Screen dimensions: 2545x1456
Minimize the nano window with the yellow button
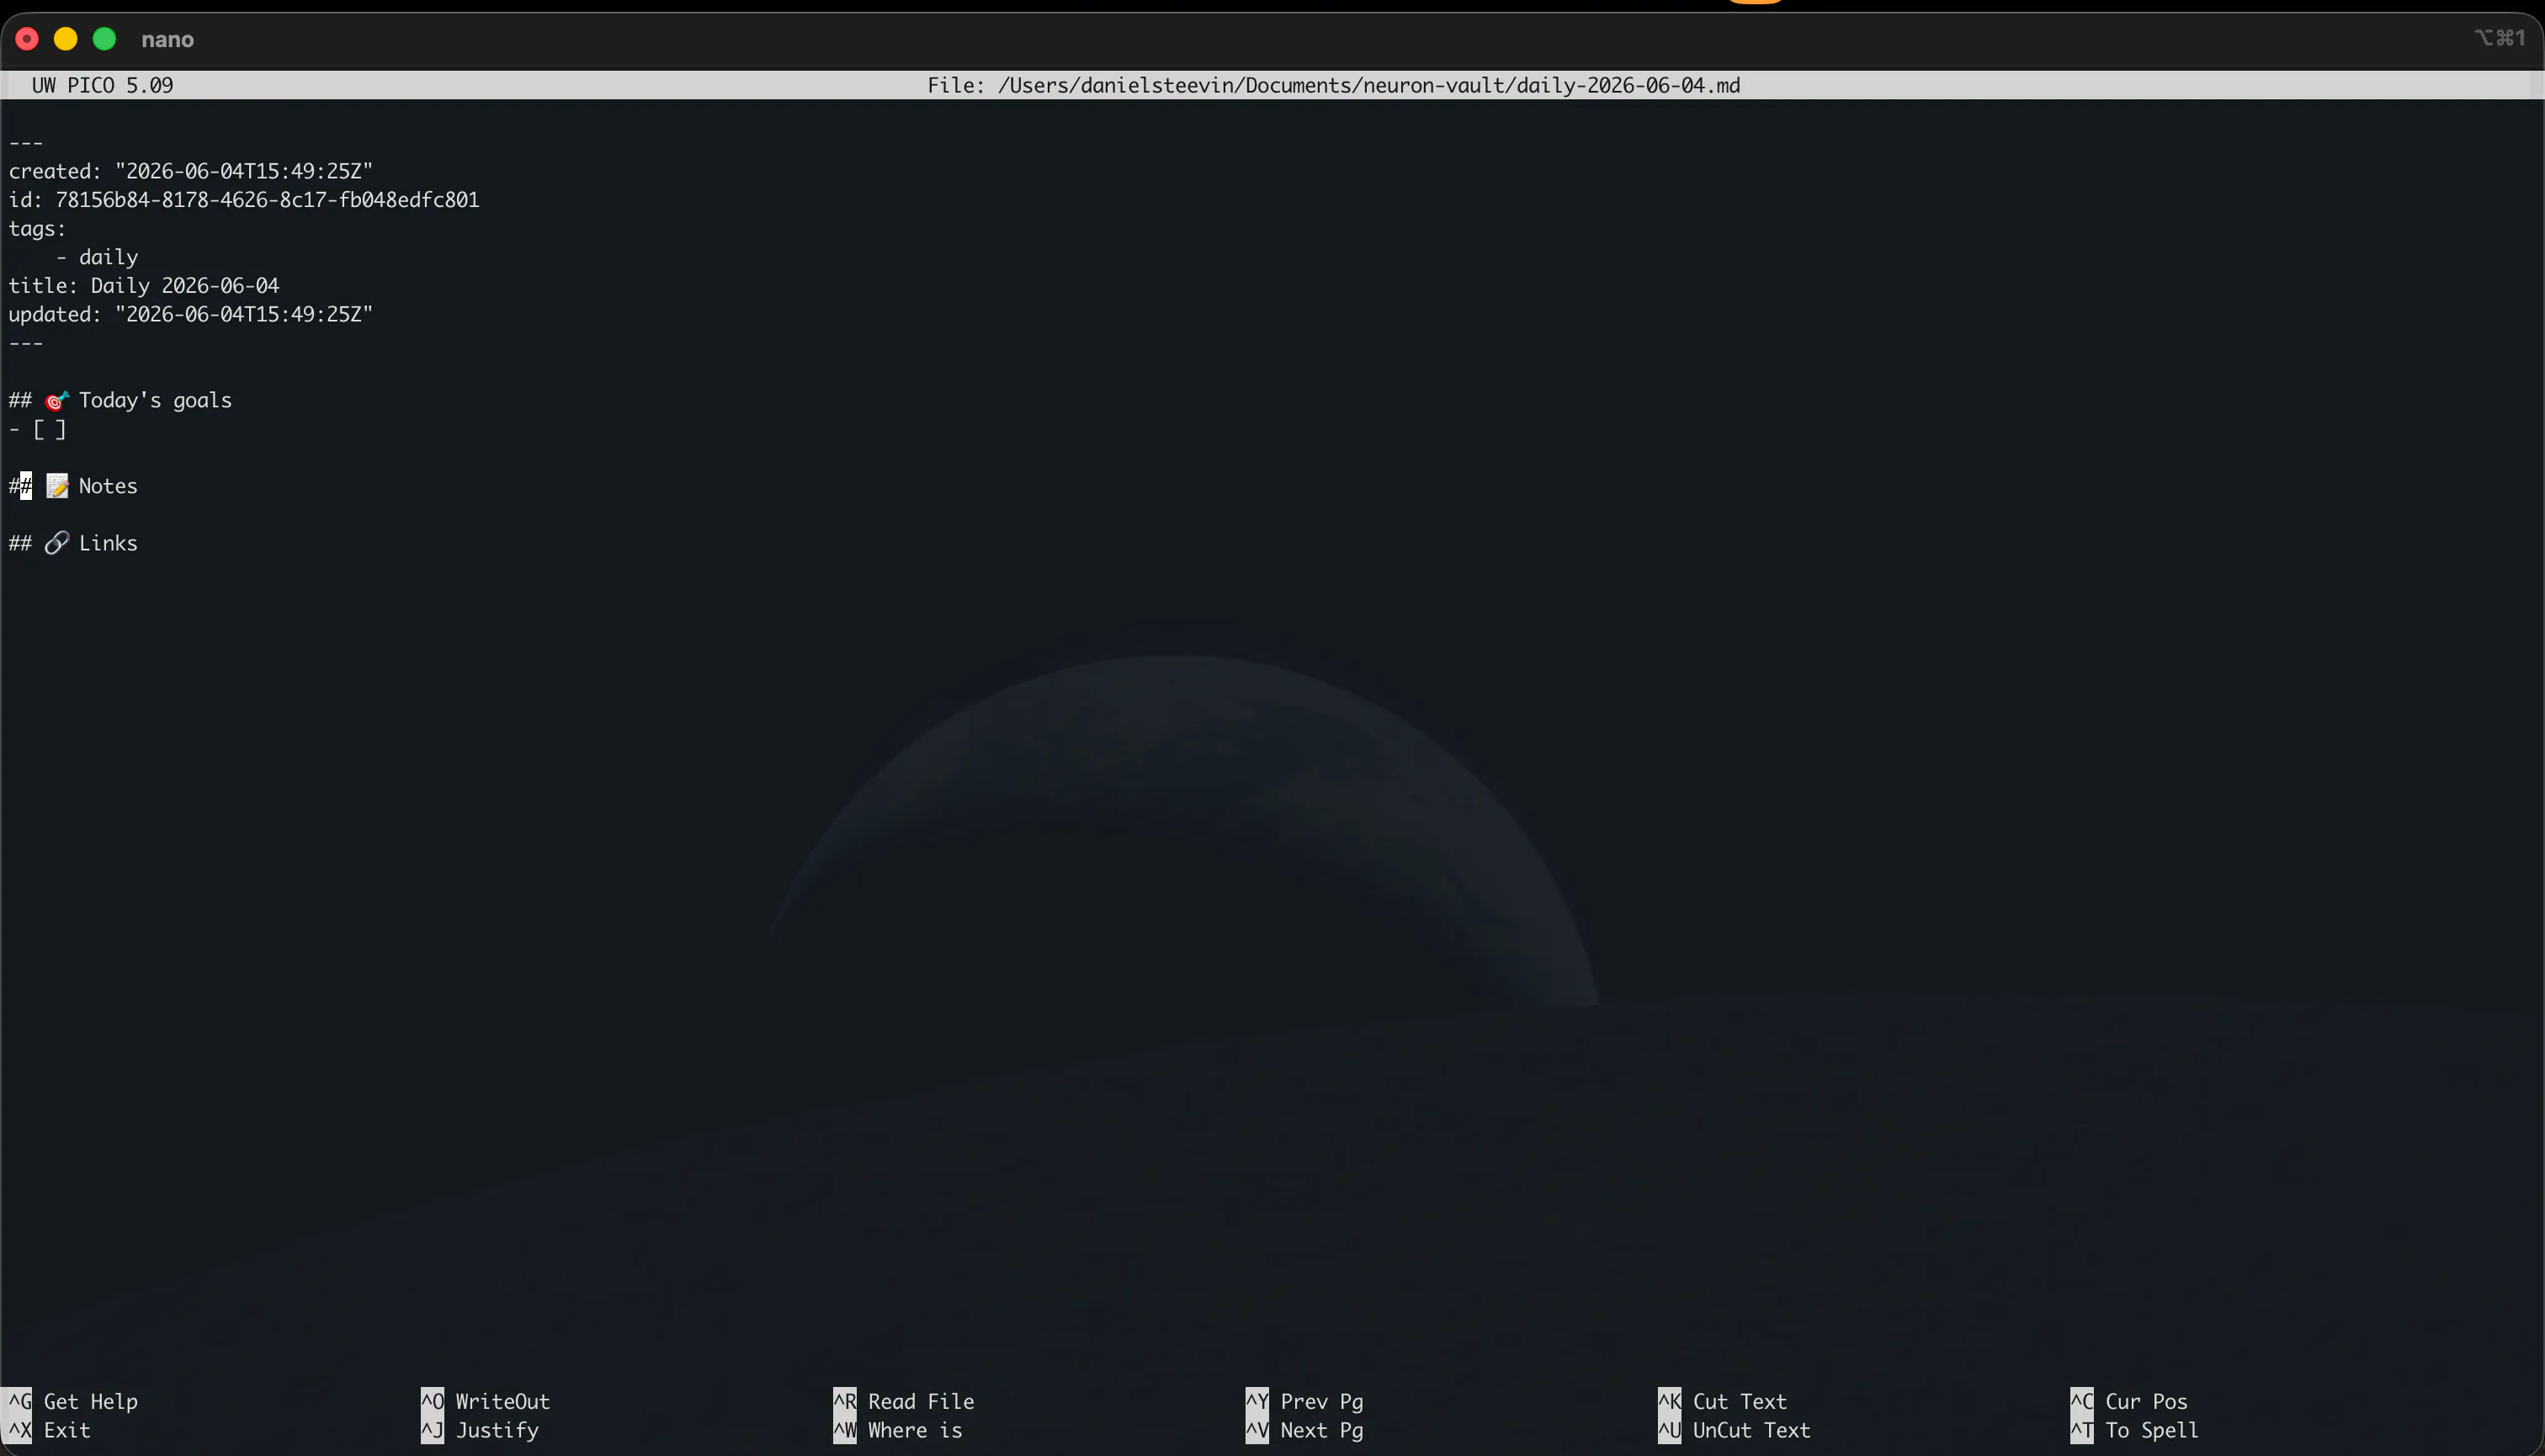tap(66, 39)
